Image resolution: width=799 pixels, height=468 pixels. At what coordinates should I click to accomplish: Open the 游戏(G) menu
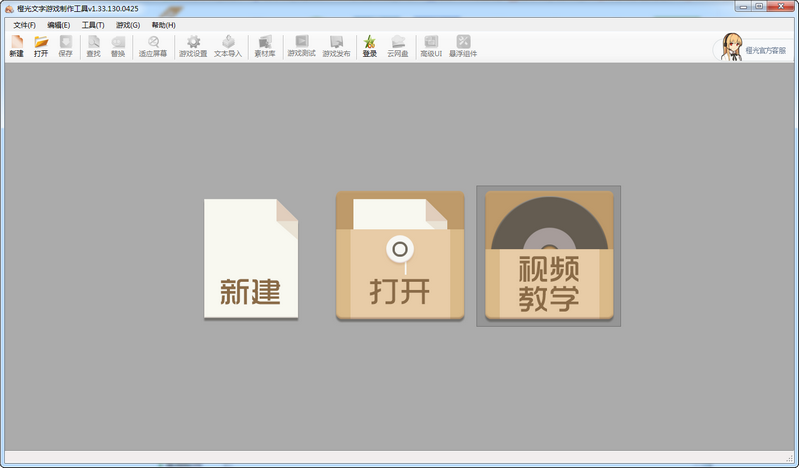click(127, 25)
